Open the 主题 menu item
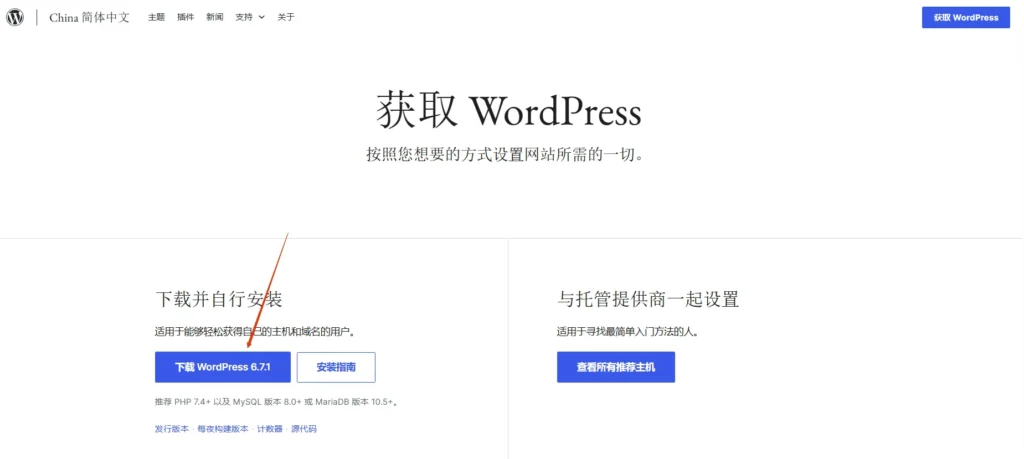The width and height of the screenshot is (1024, 459). (156, 18)
